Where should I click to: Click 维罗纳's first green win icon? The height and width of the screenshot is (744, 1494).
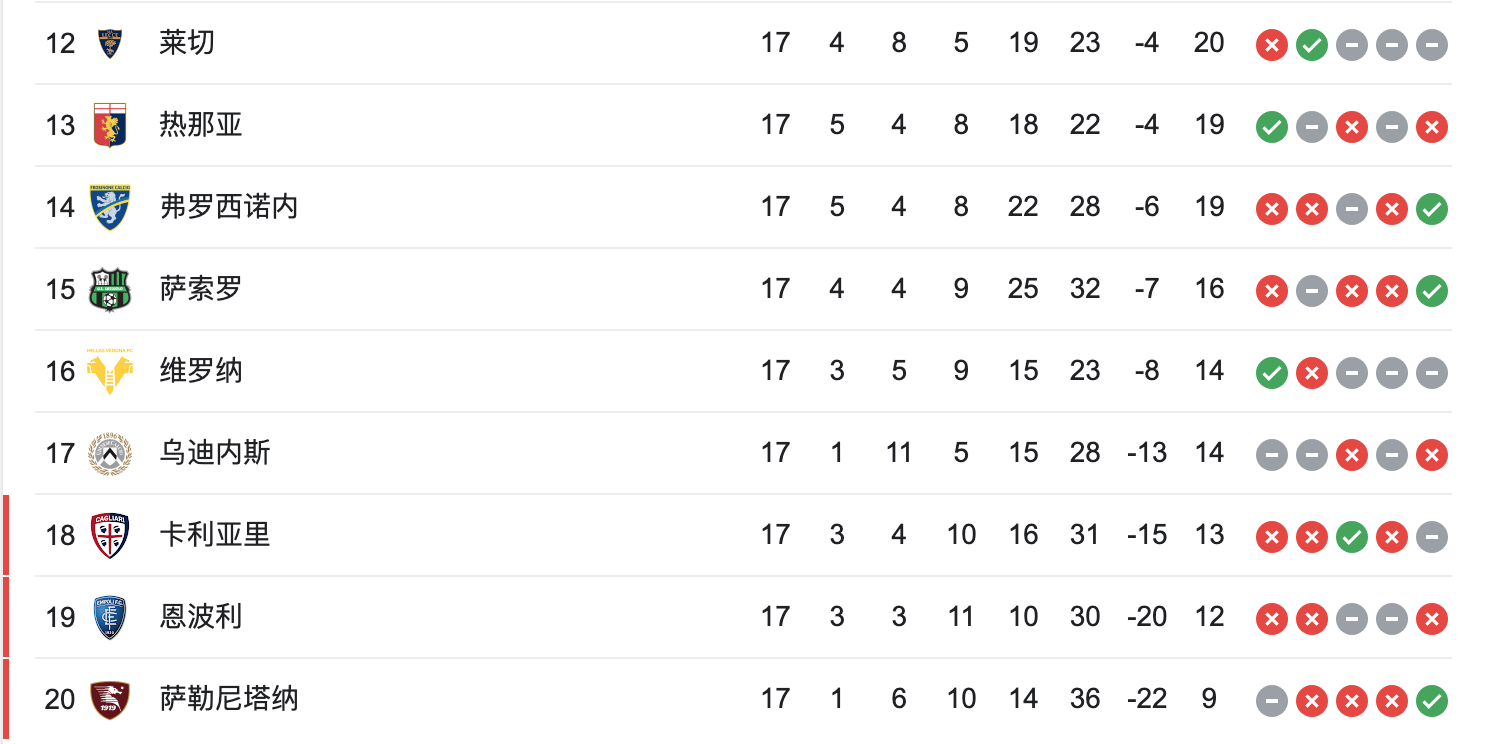coord(1272,373)
